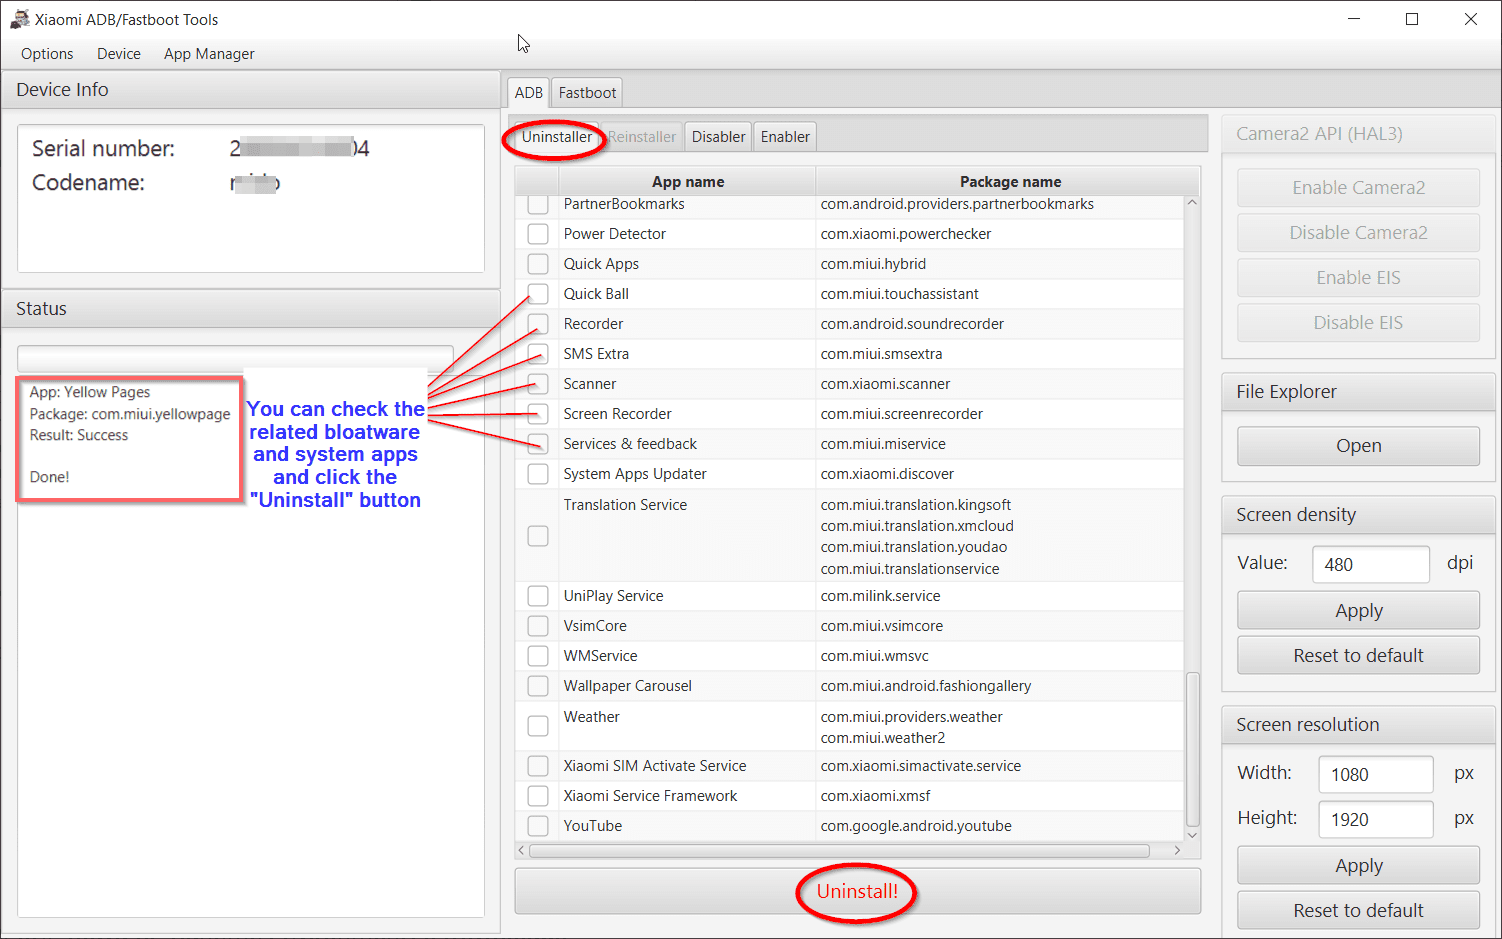Apply the screen resolution values
This screenshot has width=1502, height=939.
pyautogui.click(x=1358, y=866)
